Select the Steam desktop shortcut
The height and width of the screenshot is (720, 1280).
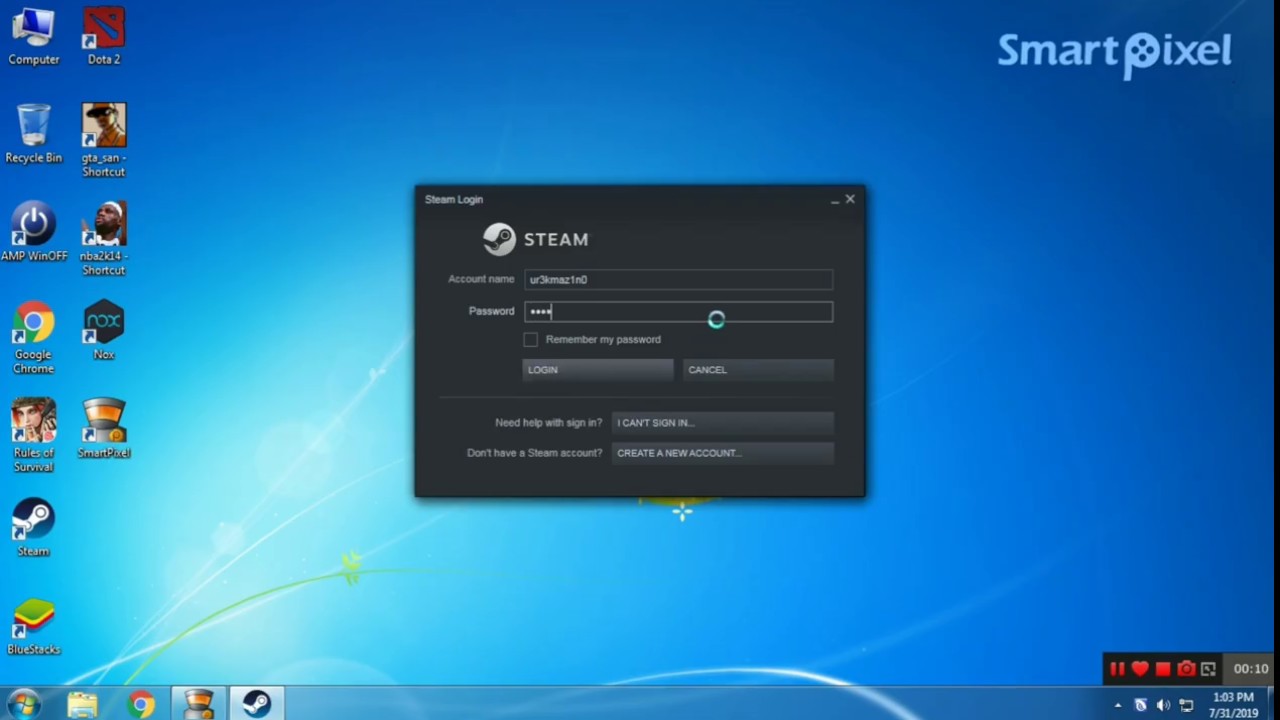(x=33, y=527)
